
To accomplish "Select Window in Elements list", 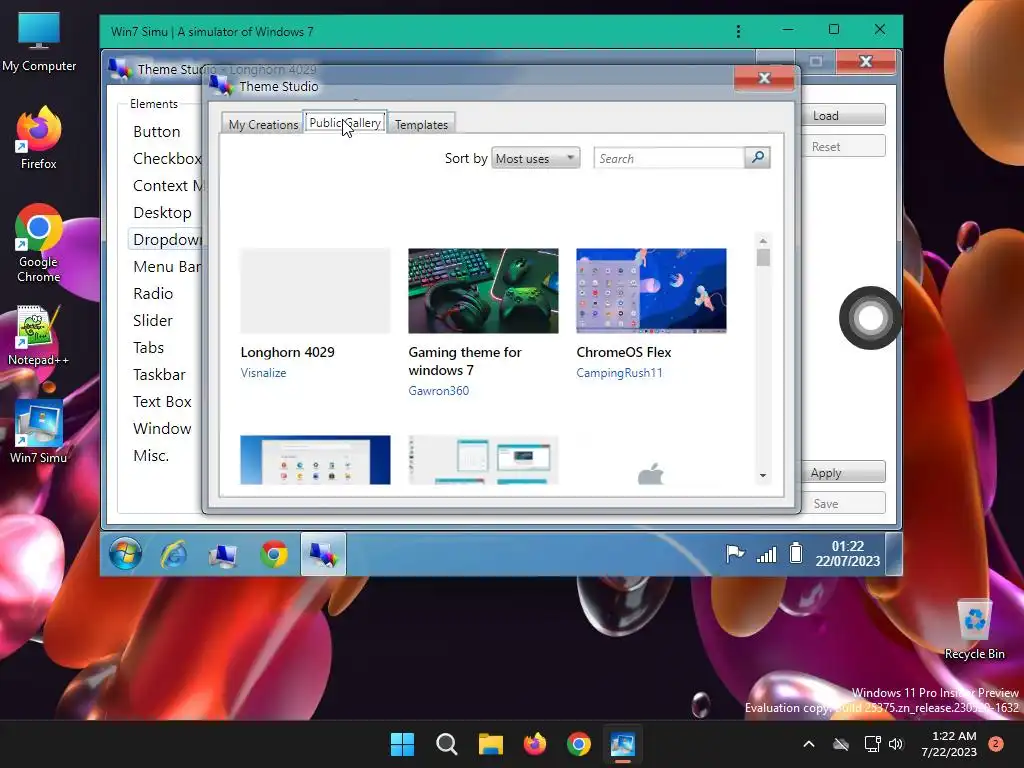I will click(162, 428).
